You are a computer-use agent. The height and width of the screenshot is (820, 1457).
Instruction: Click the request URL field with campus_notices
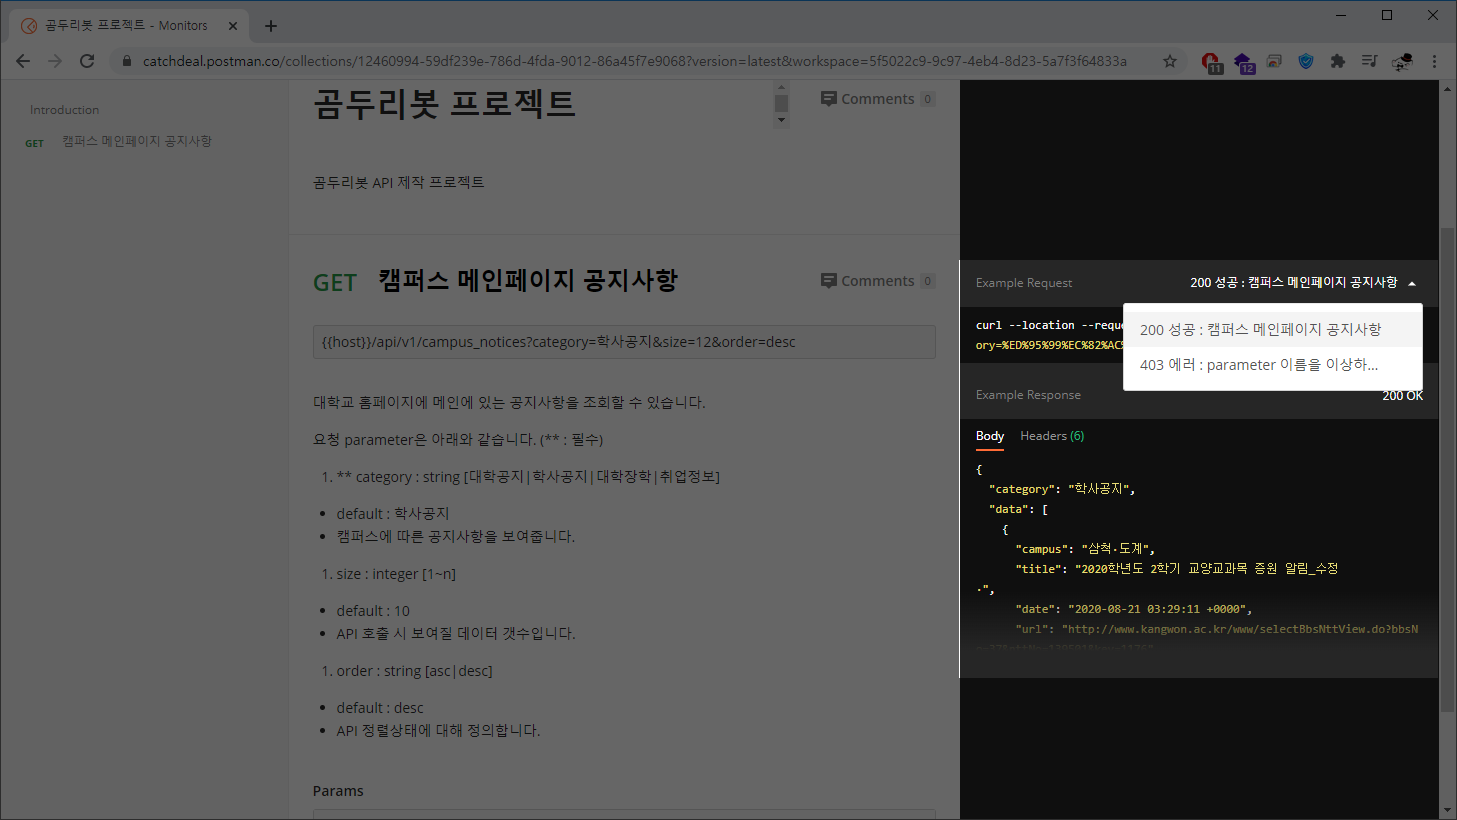point(624,342)
